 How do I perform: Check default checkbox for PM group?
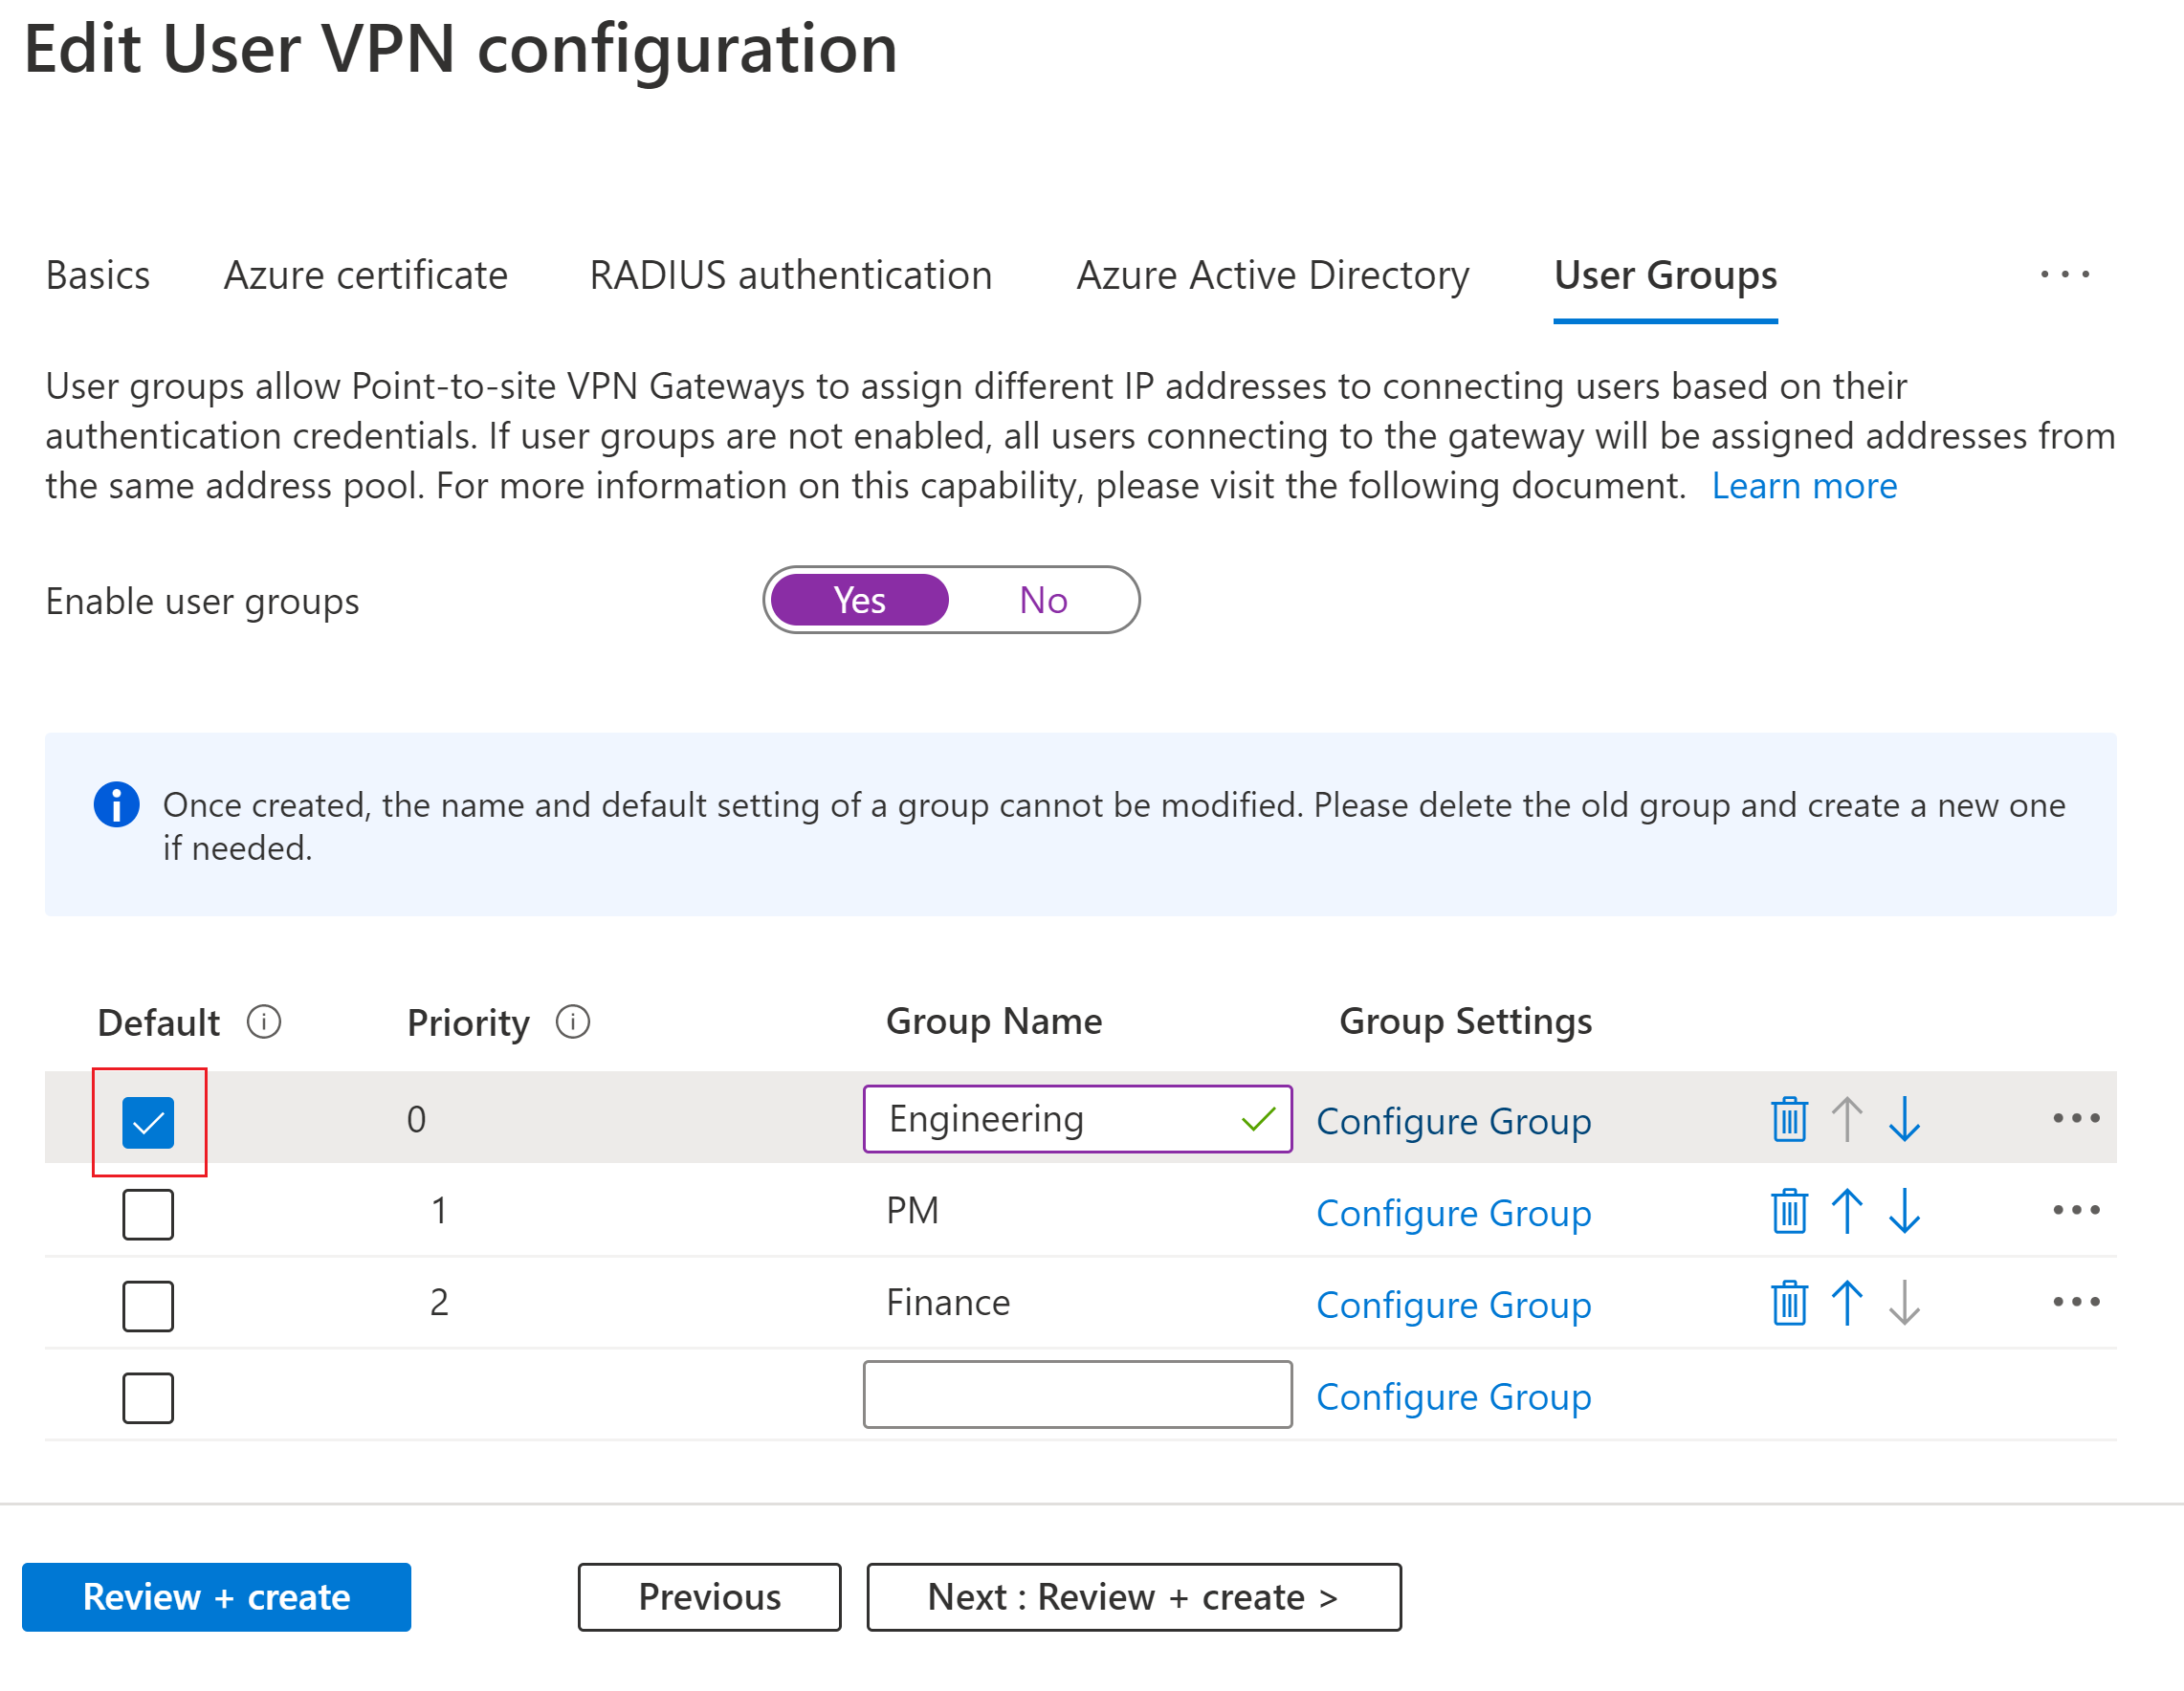pos(148,1214)
